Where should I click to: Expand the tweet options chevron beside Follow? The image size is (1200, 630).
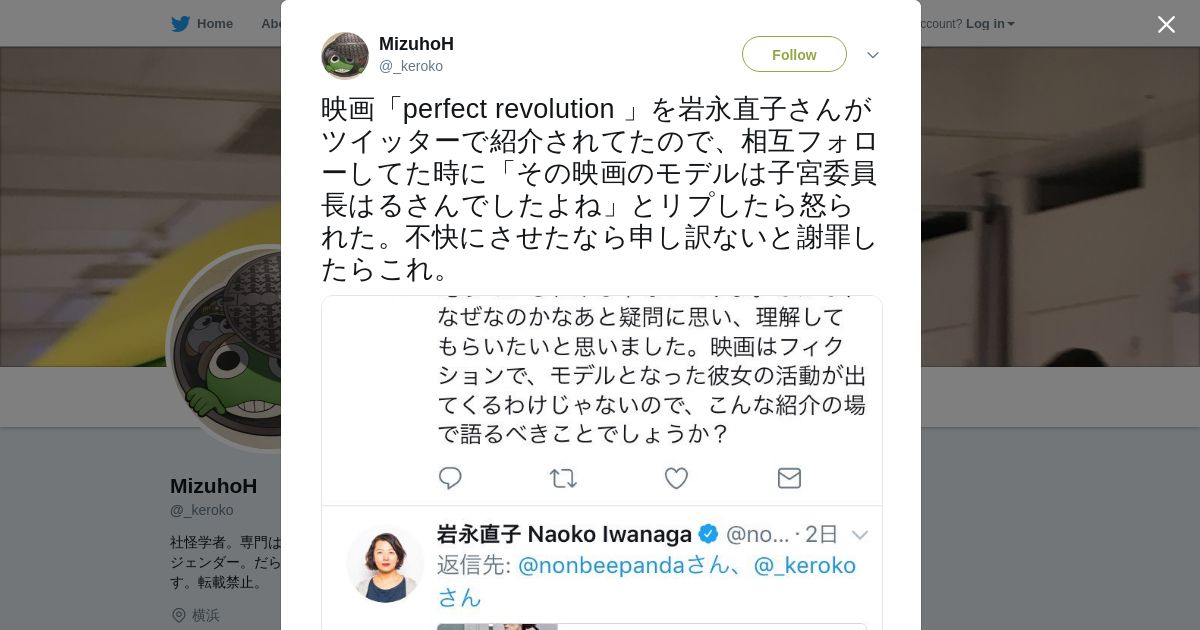(x=873, y=55)
